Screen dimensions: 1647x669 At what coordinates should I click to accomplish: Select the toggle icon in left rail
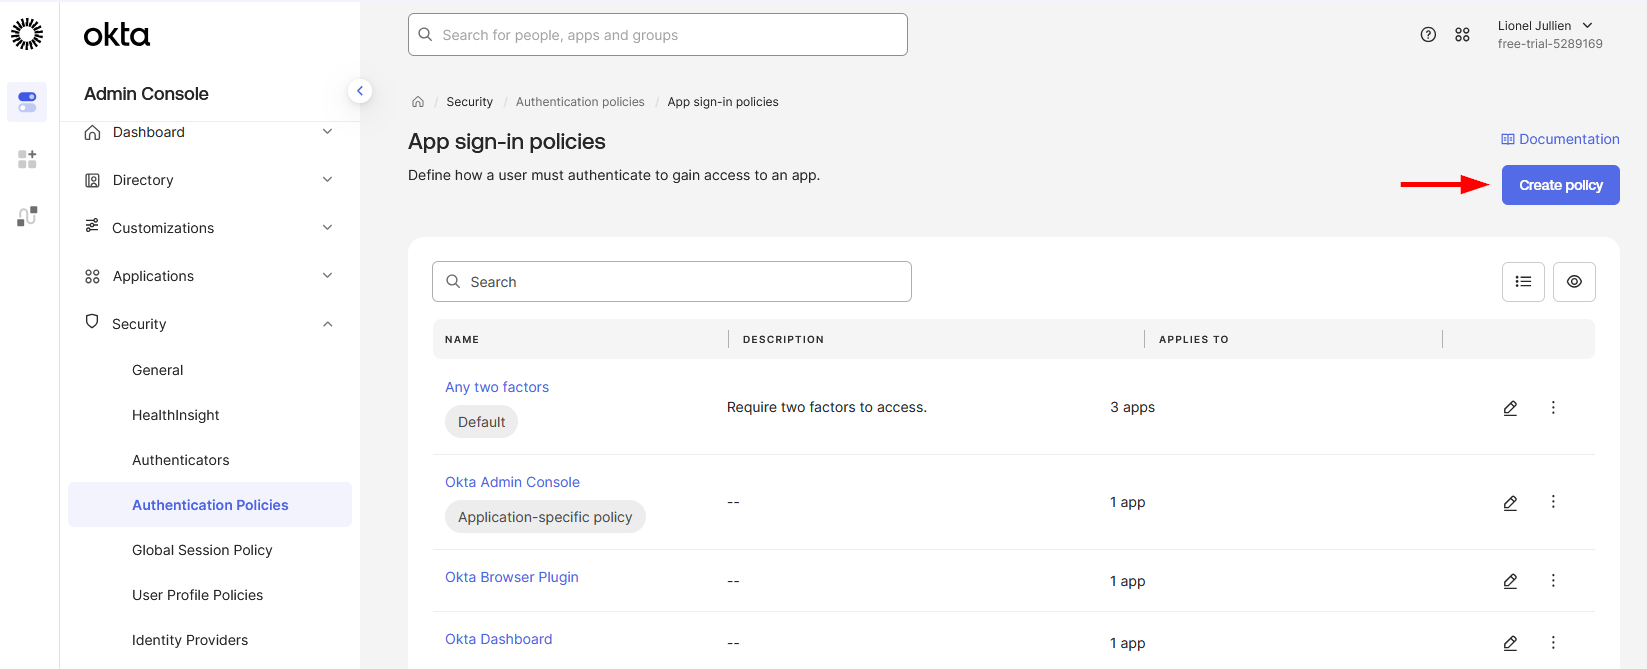(27, 102)
